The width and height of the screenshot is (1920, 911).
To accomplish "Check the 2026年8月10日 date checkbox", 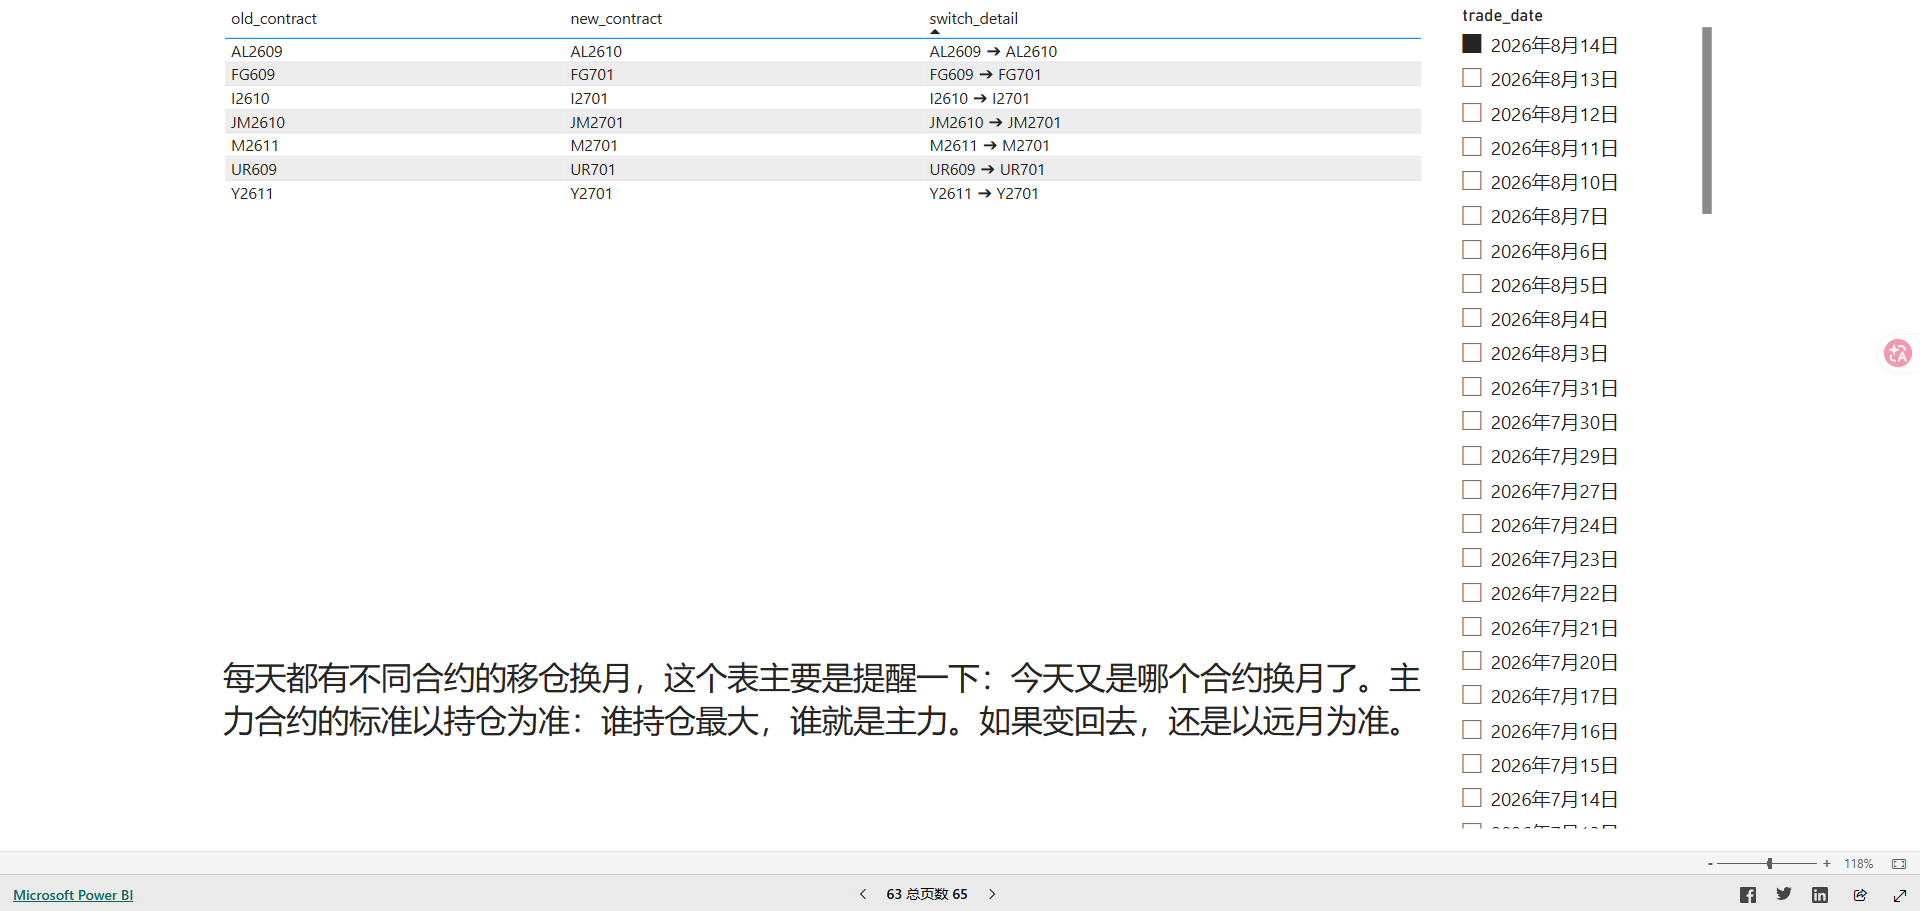I will pyautogui.click(x=1472, y=181).
